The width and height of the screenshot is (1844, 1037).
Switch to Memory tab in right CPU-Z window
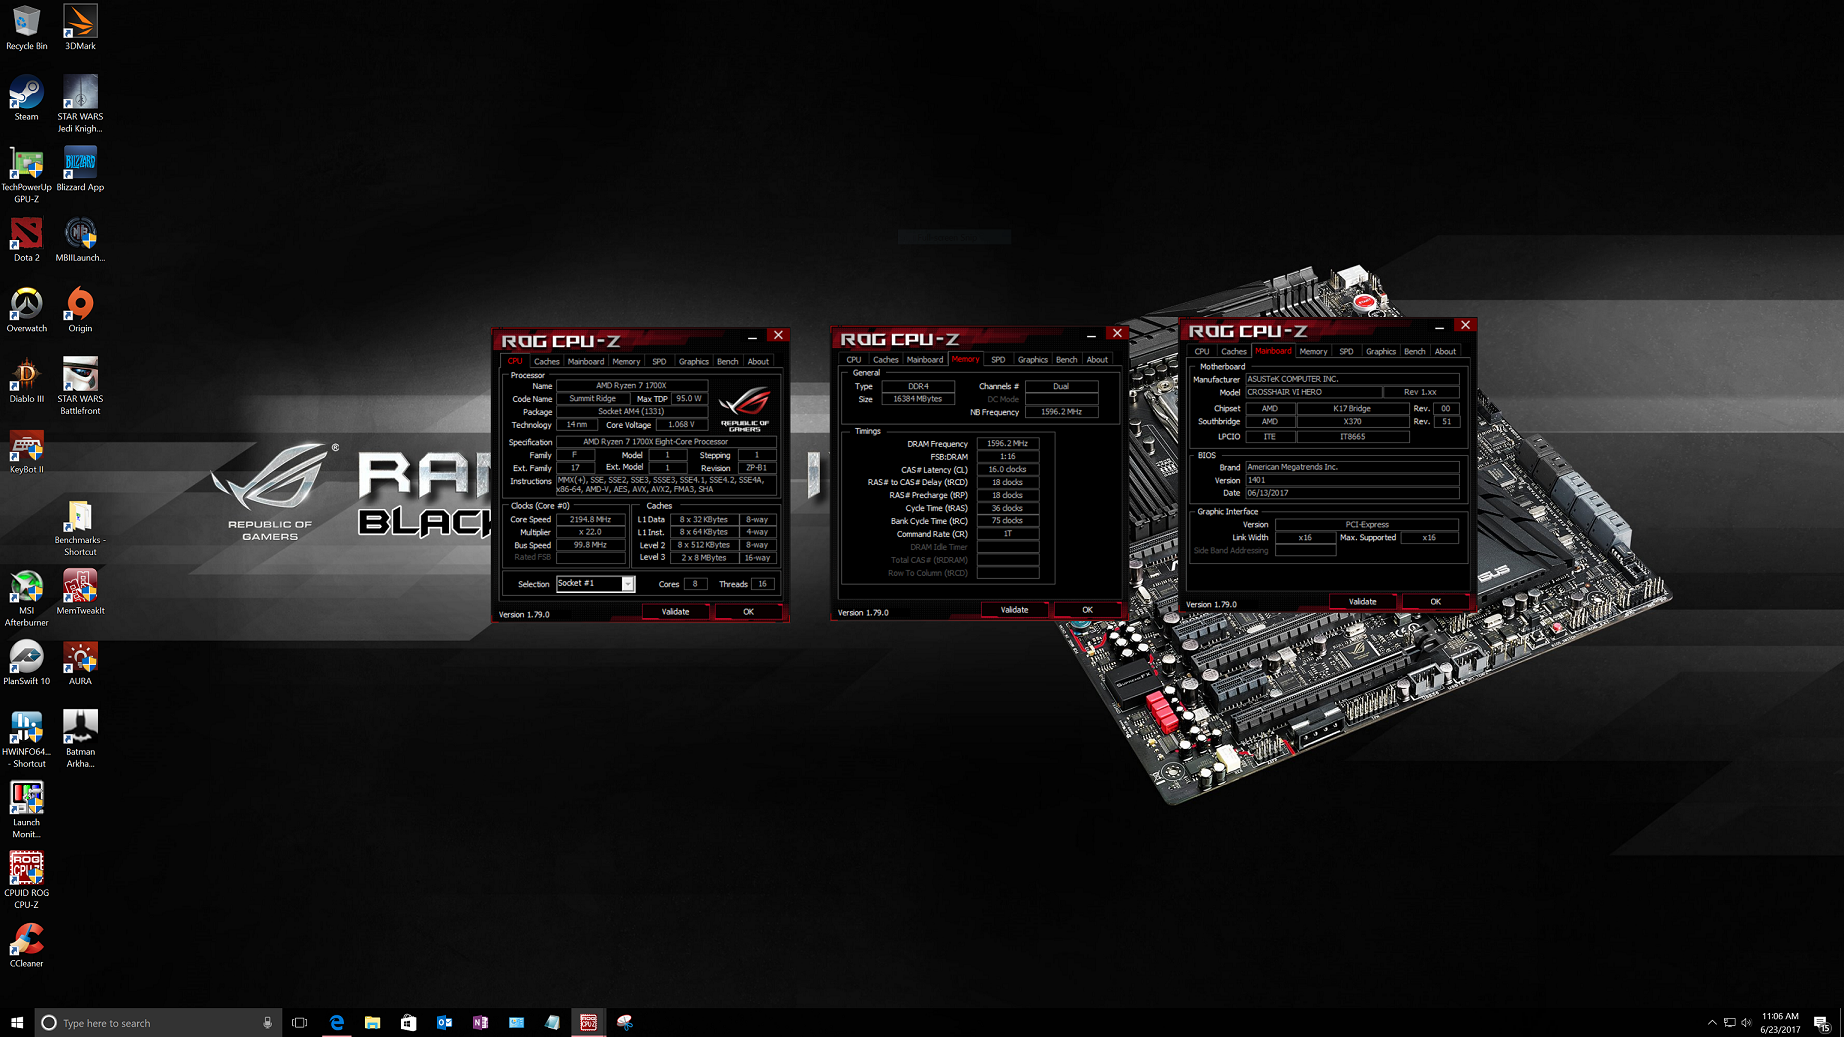1313,352
